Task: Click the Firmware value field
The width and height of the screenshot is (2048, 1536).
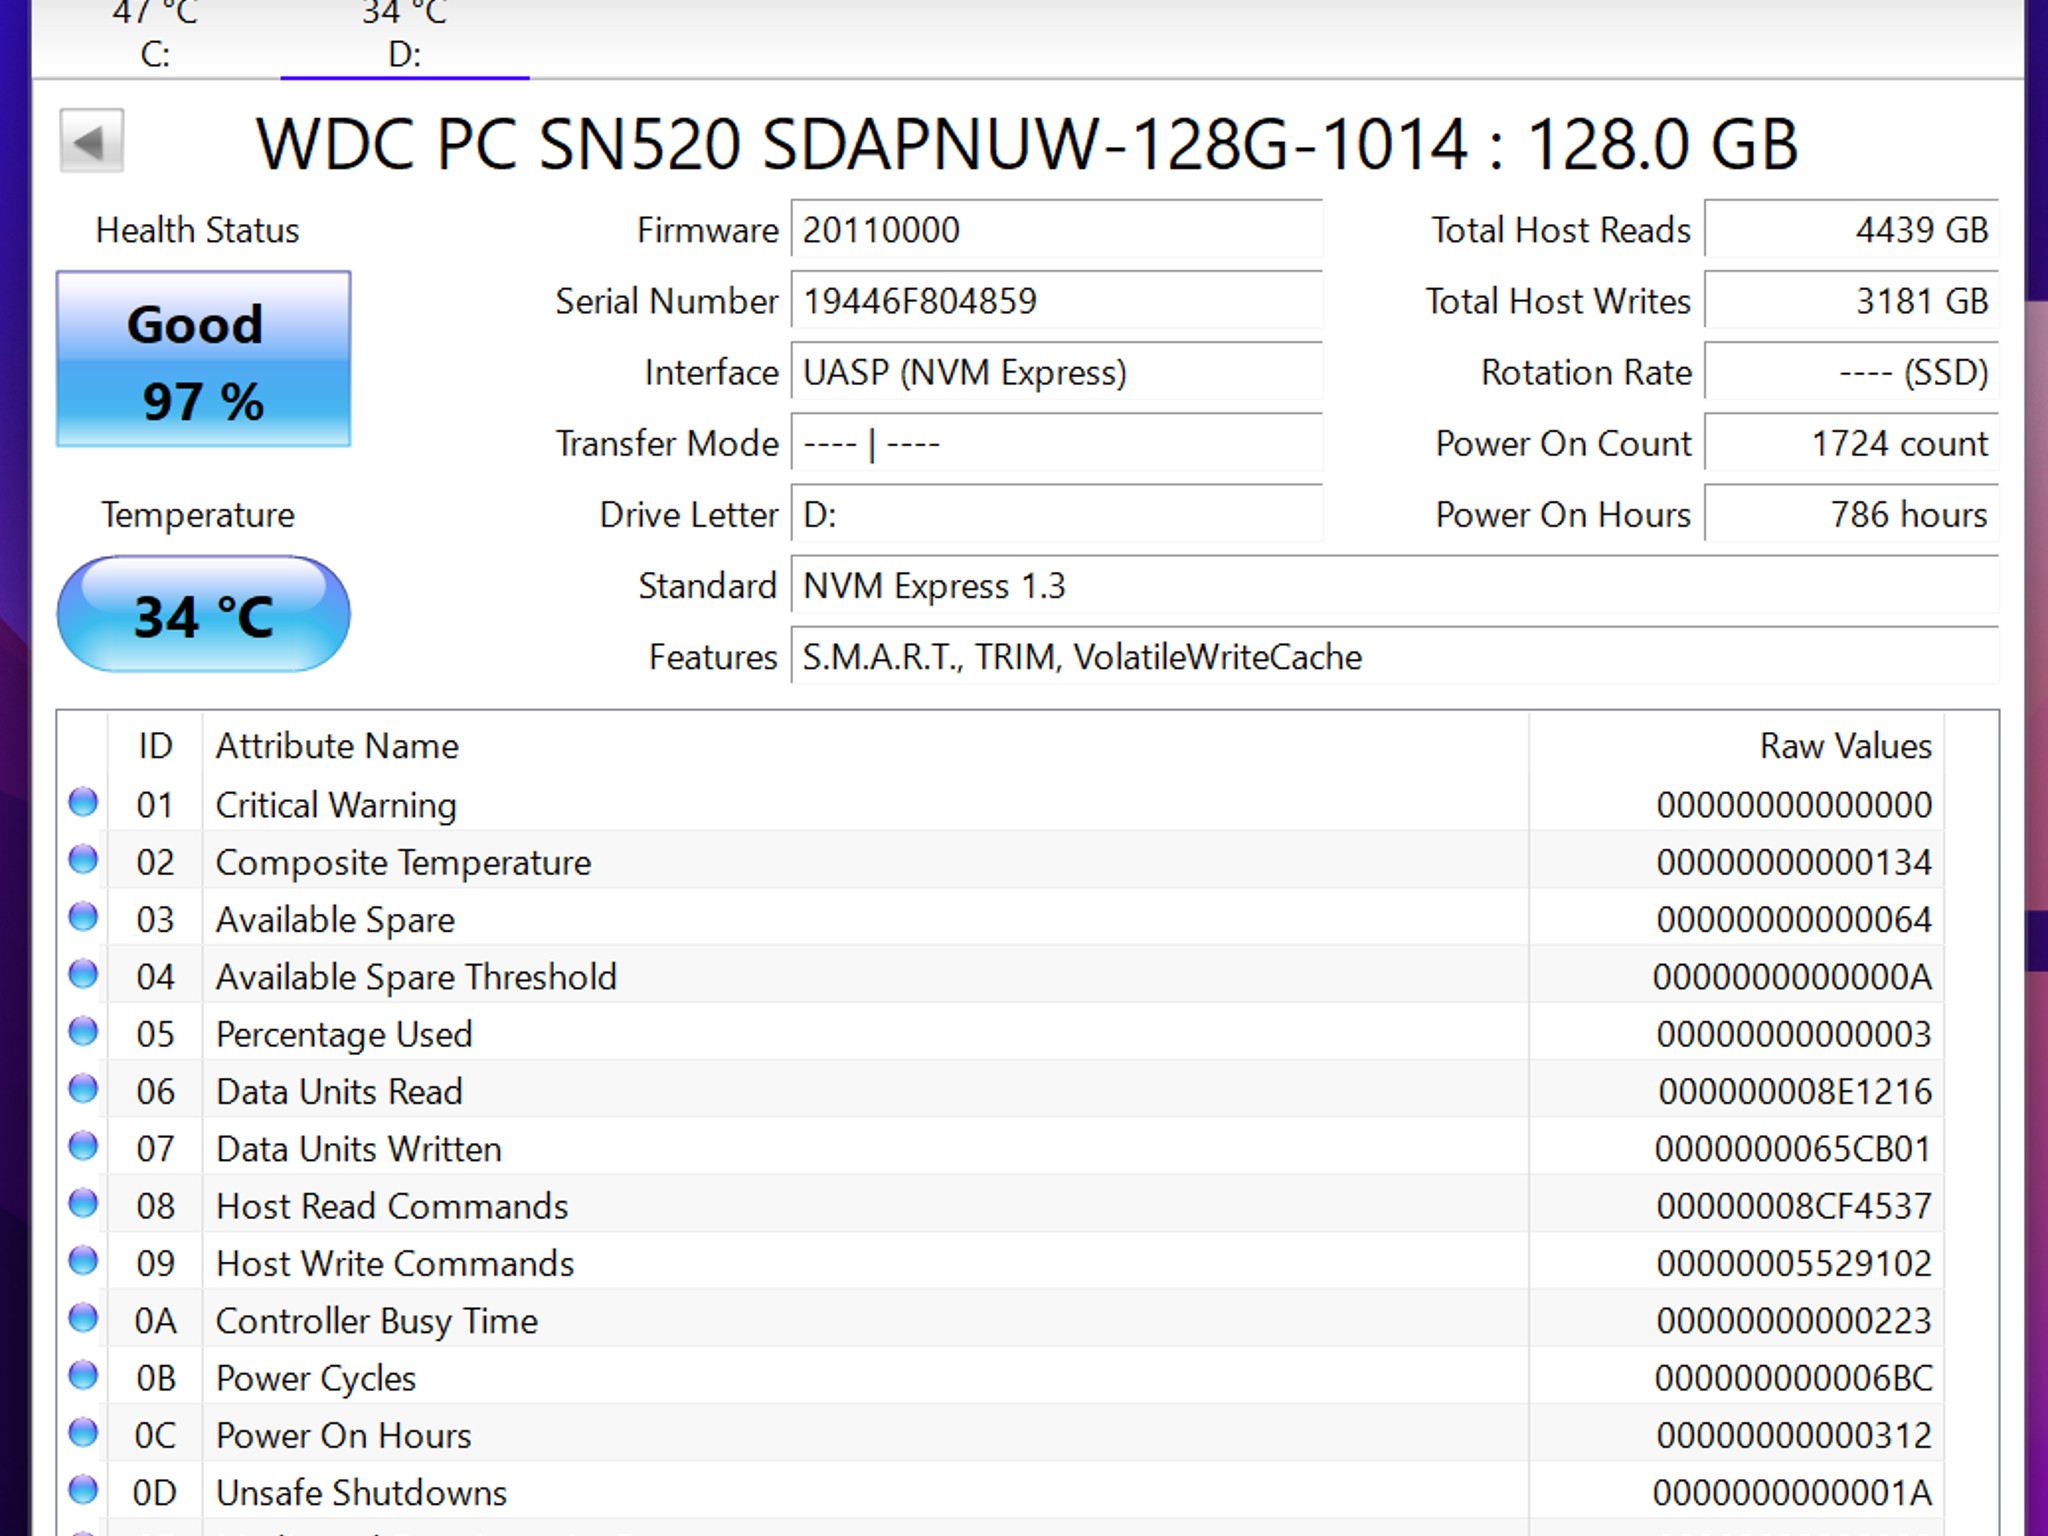Action: pos(1056,230)
